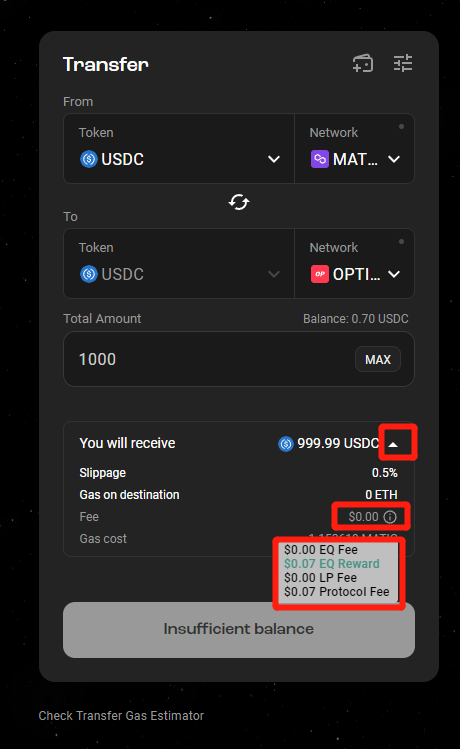Screen dimensions: 460x749
Task: Click the Balance 0.70 USDC text
Action: [356, 319]
